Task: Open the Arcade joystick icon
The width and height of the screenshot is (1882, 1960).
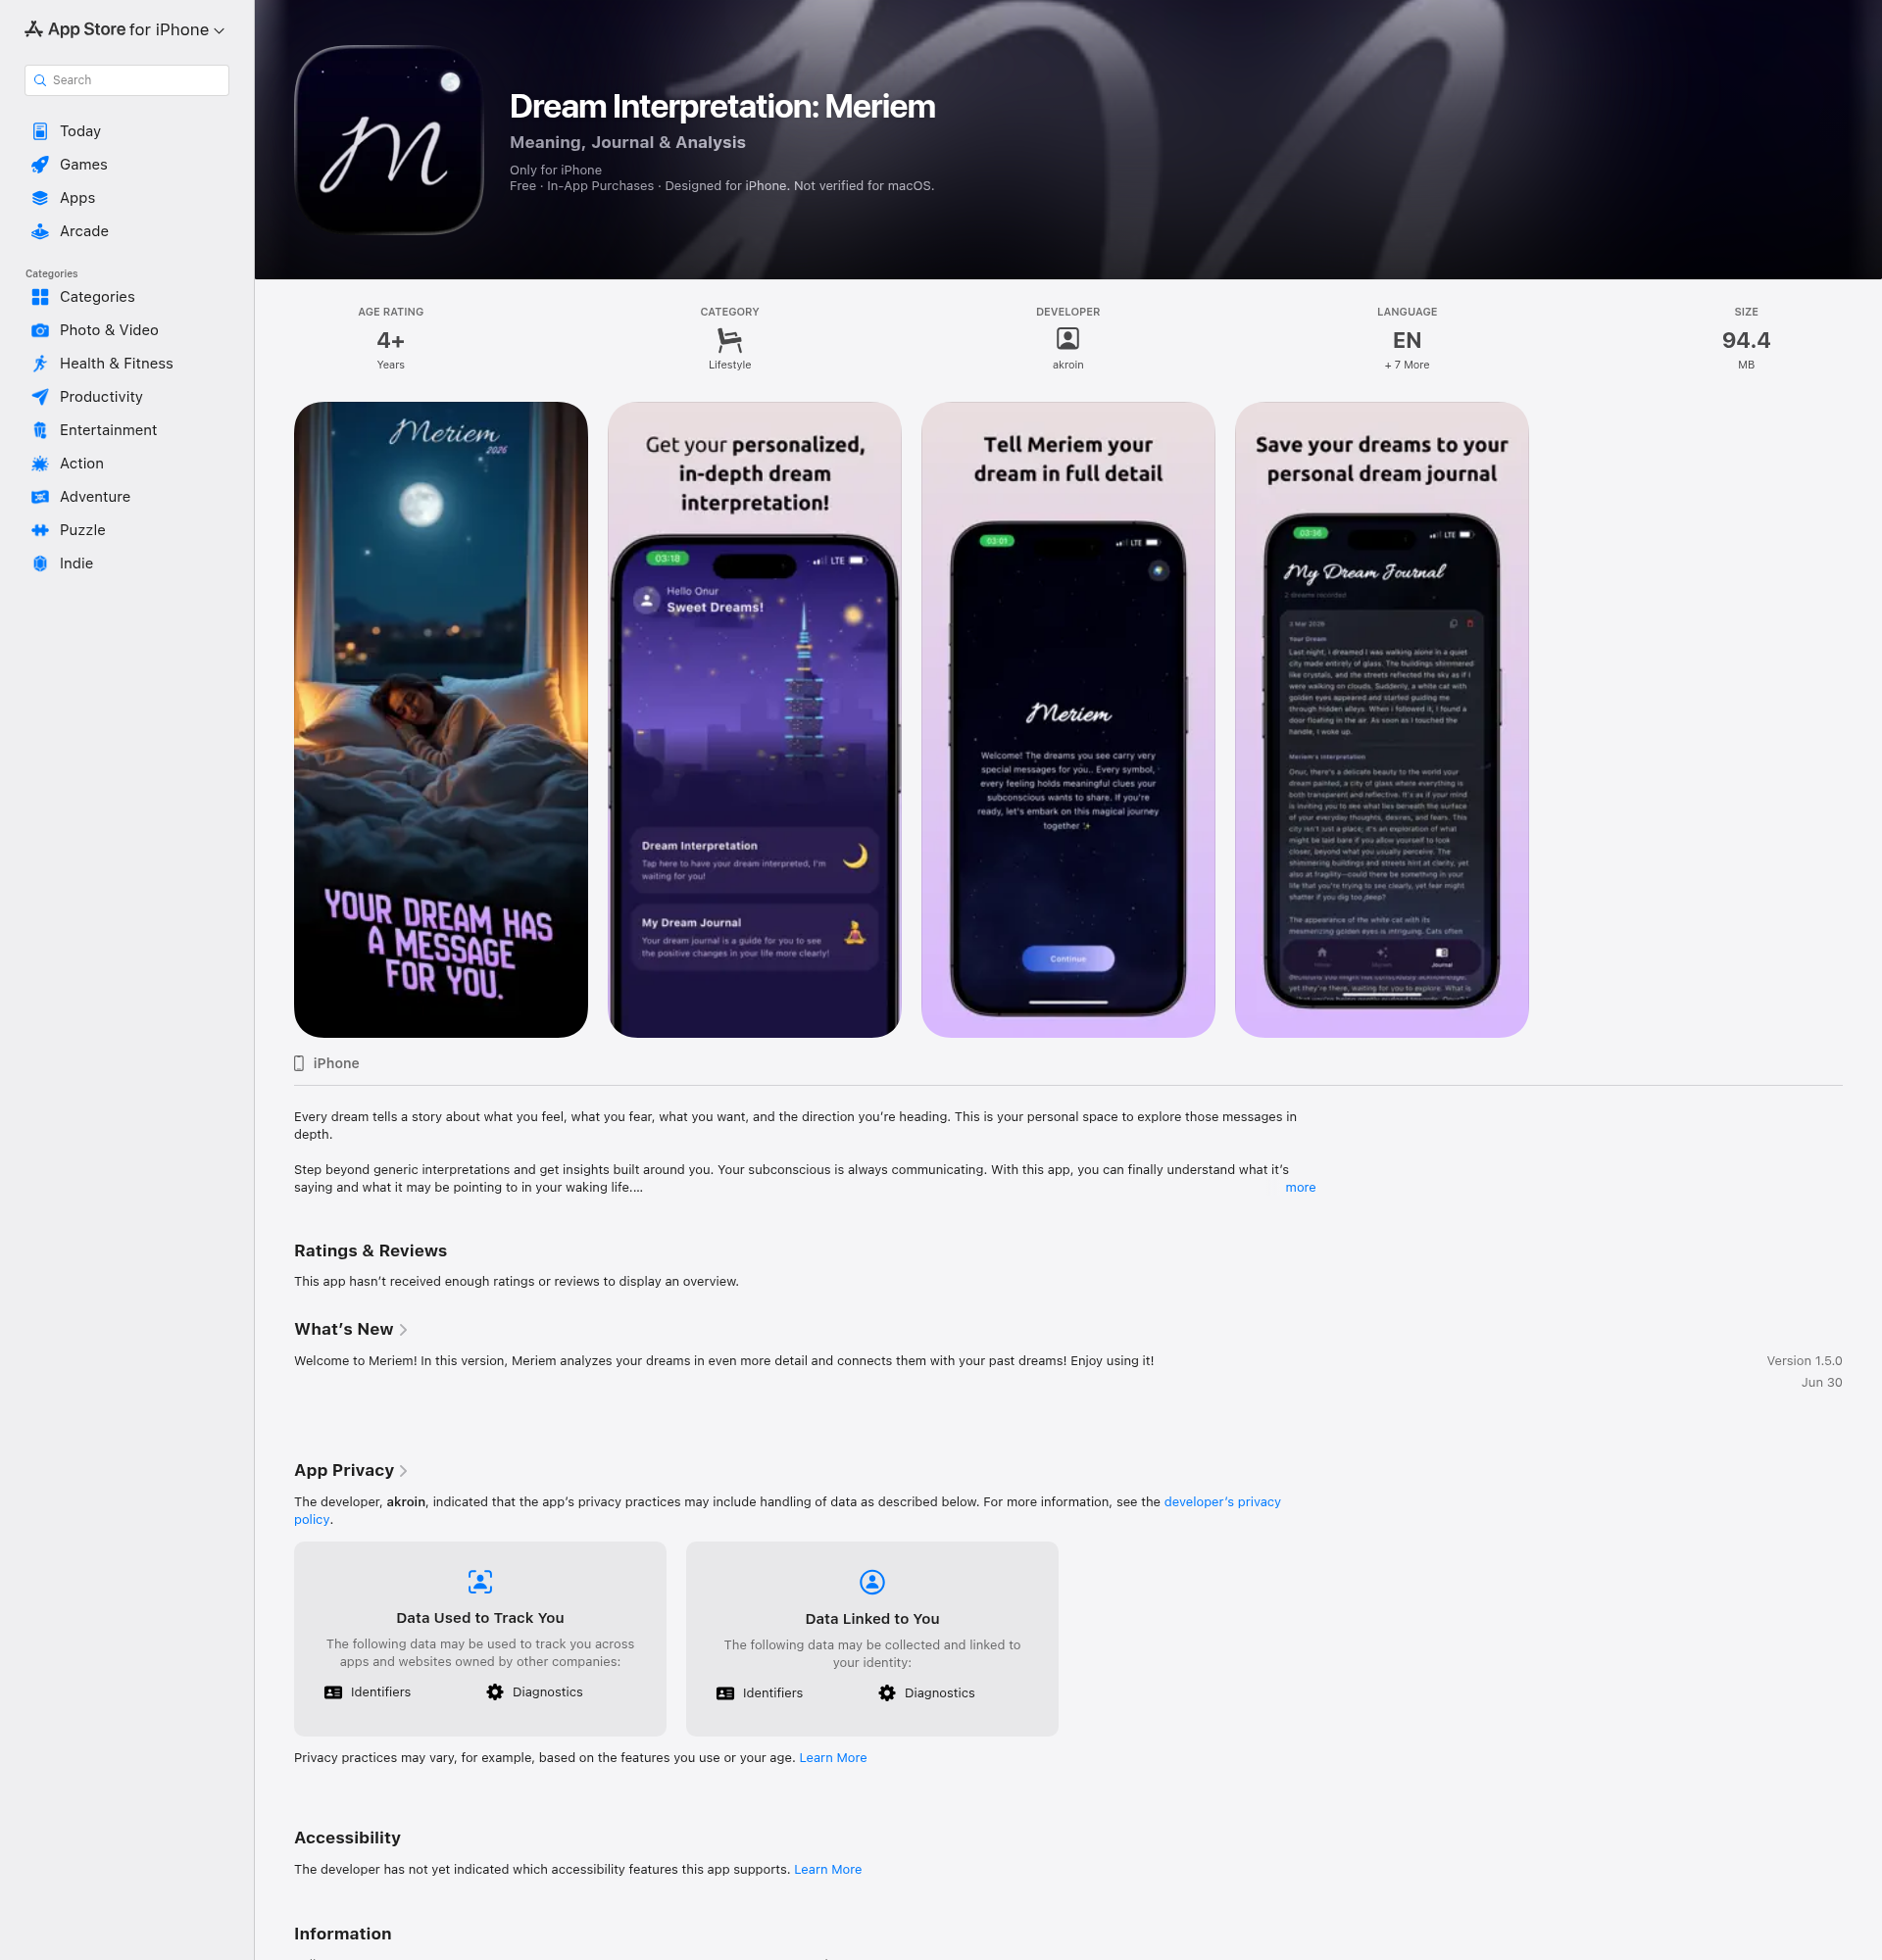Action: click(x=40, y=231)
